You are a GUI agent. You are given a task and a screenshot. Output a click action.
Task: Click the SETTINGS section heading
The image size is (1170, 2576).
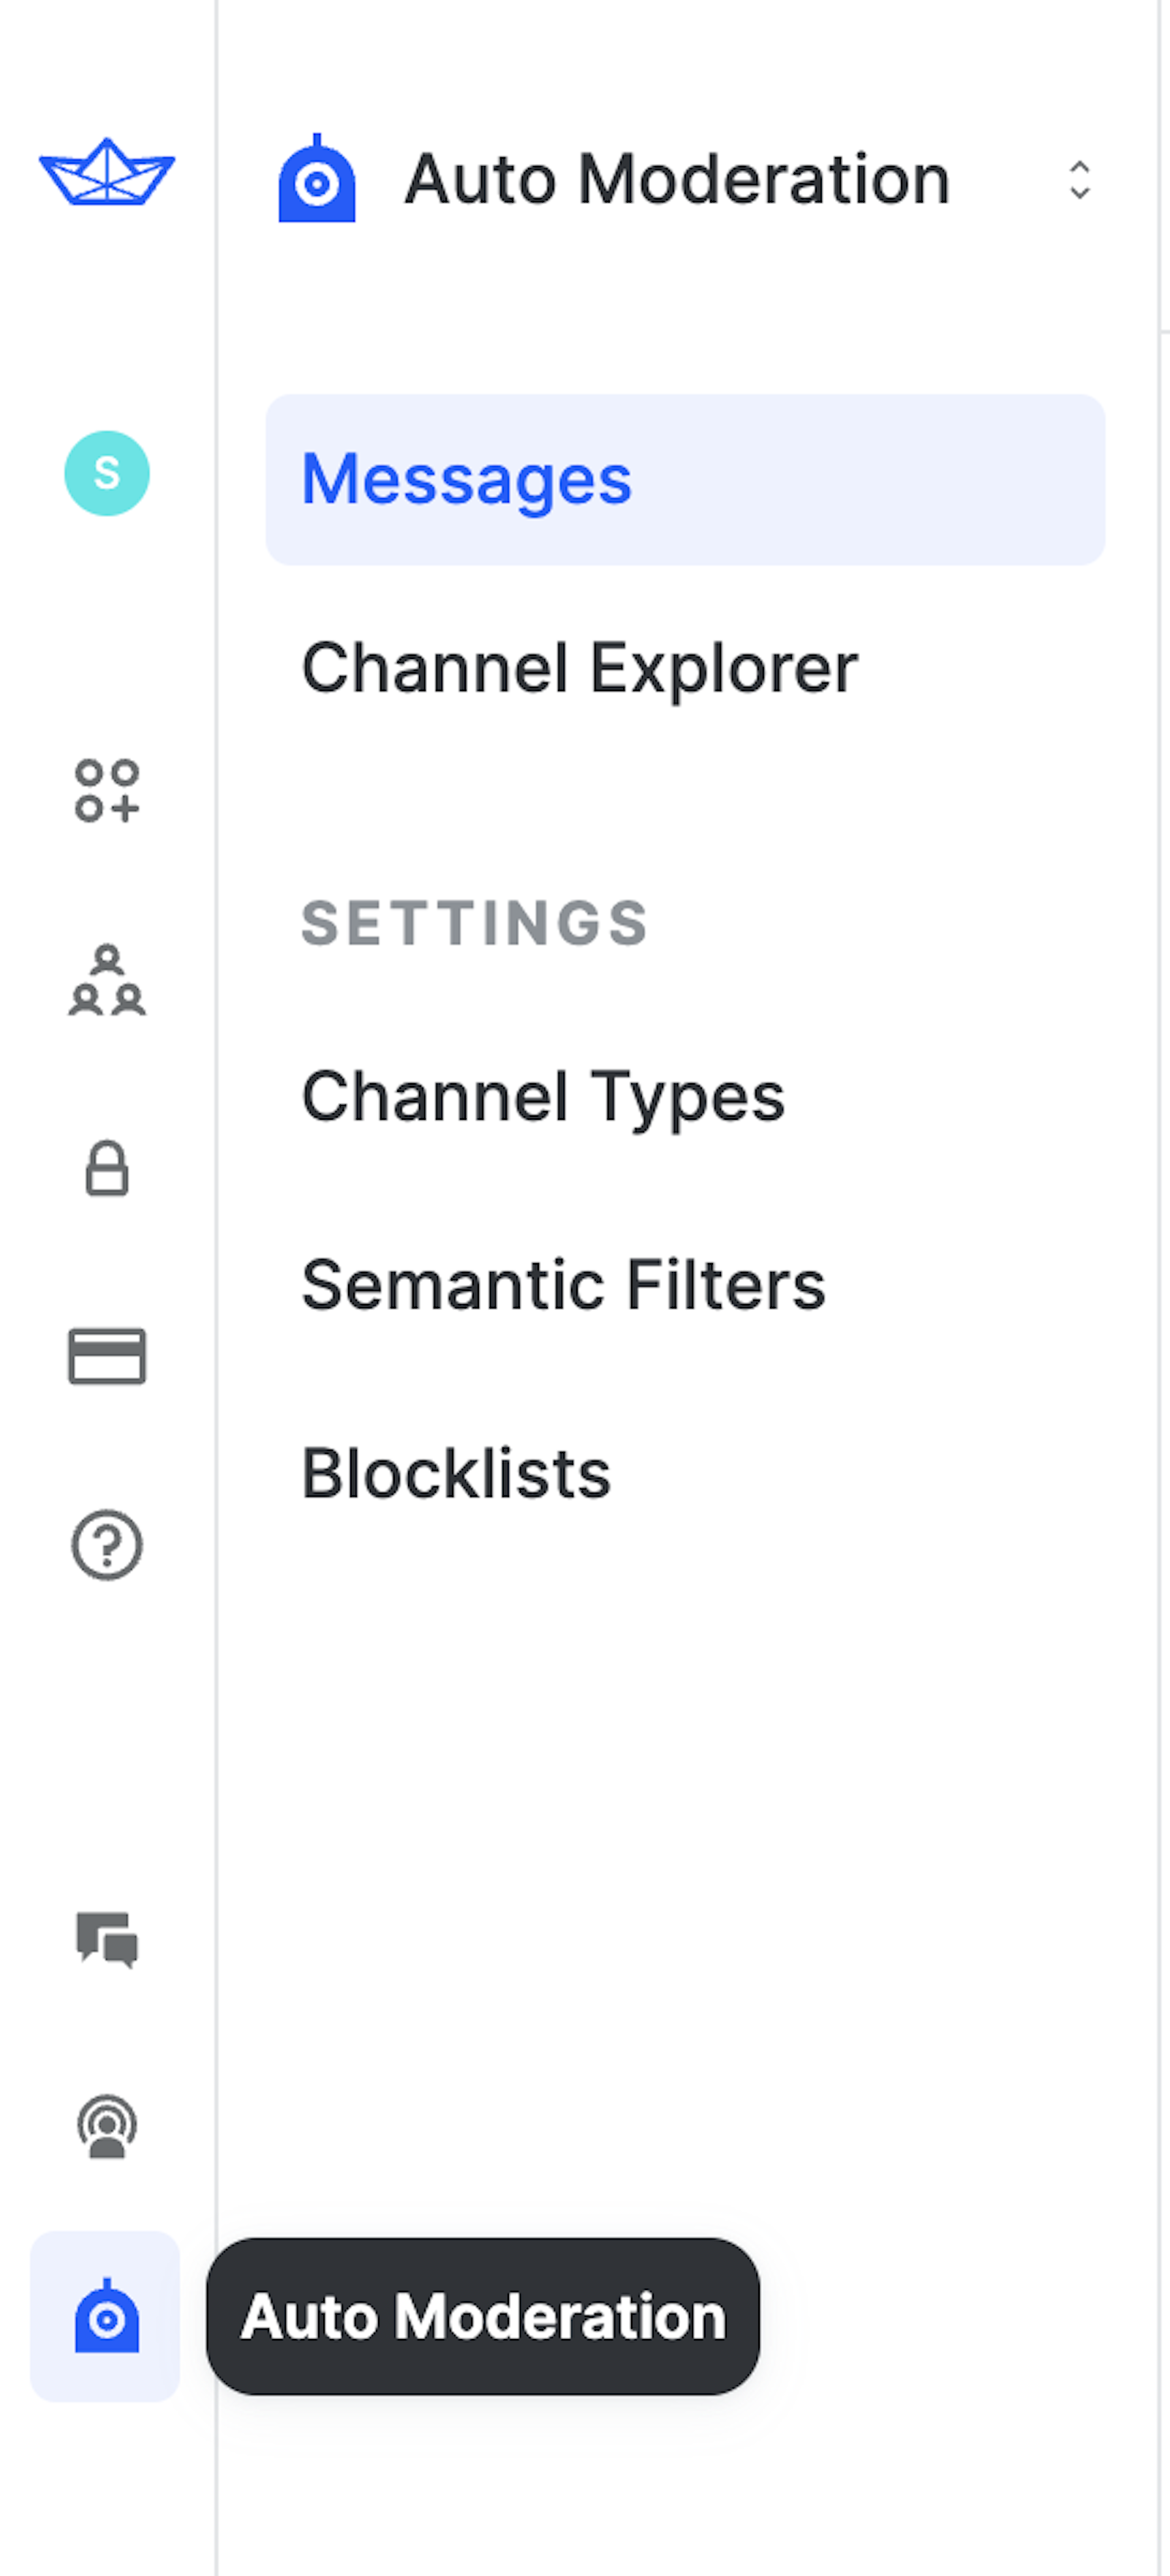pos(475,923)
